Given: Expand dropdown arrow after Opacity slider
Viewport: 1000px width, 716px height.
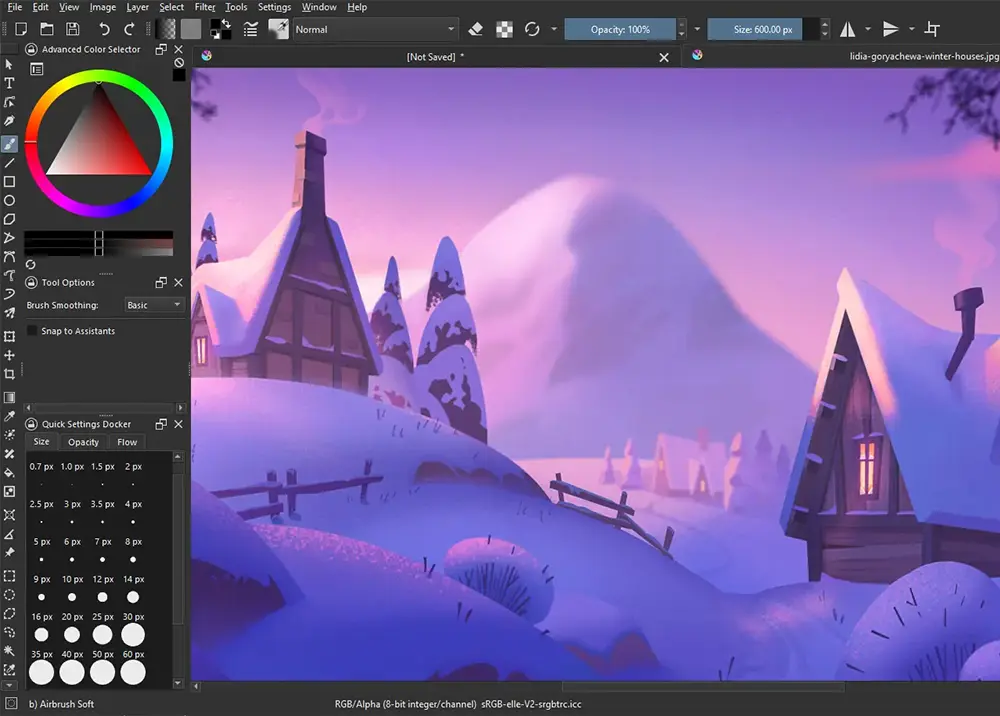Looking at the screenshot, I should [697, 29].
